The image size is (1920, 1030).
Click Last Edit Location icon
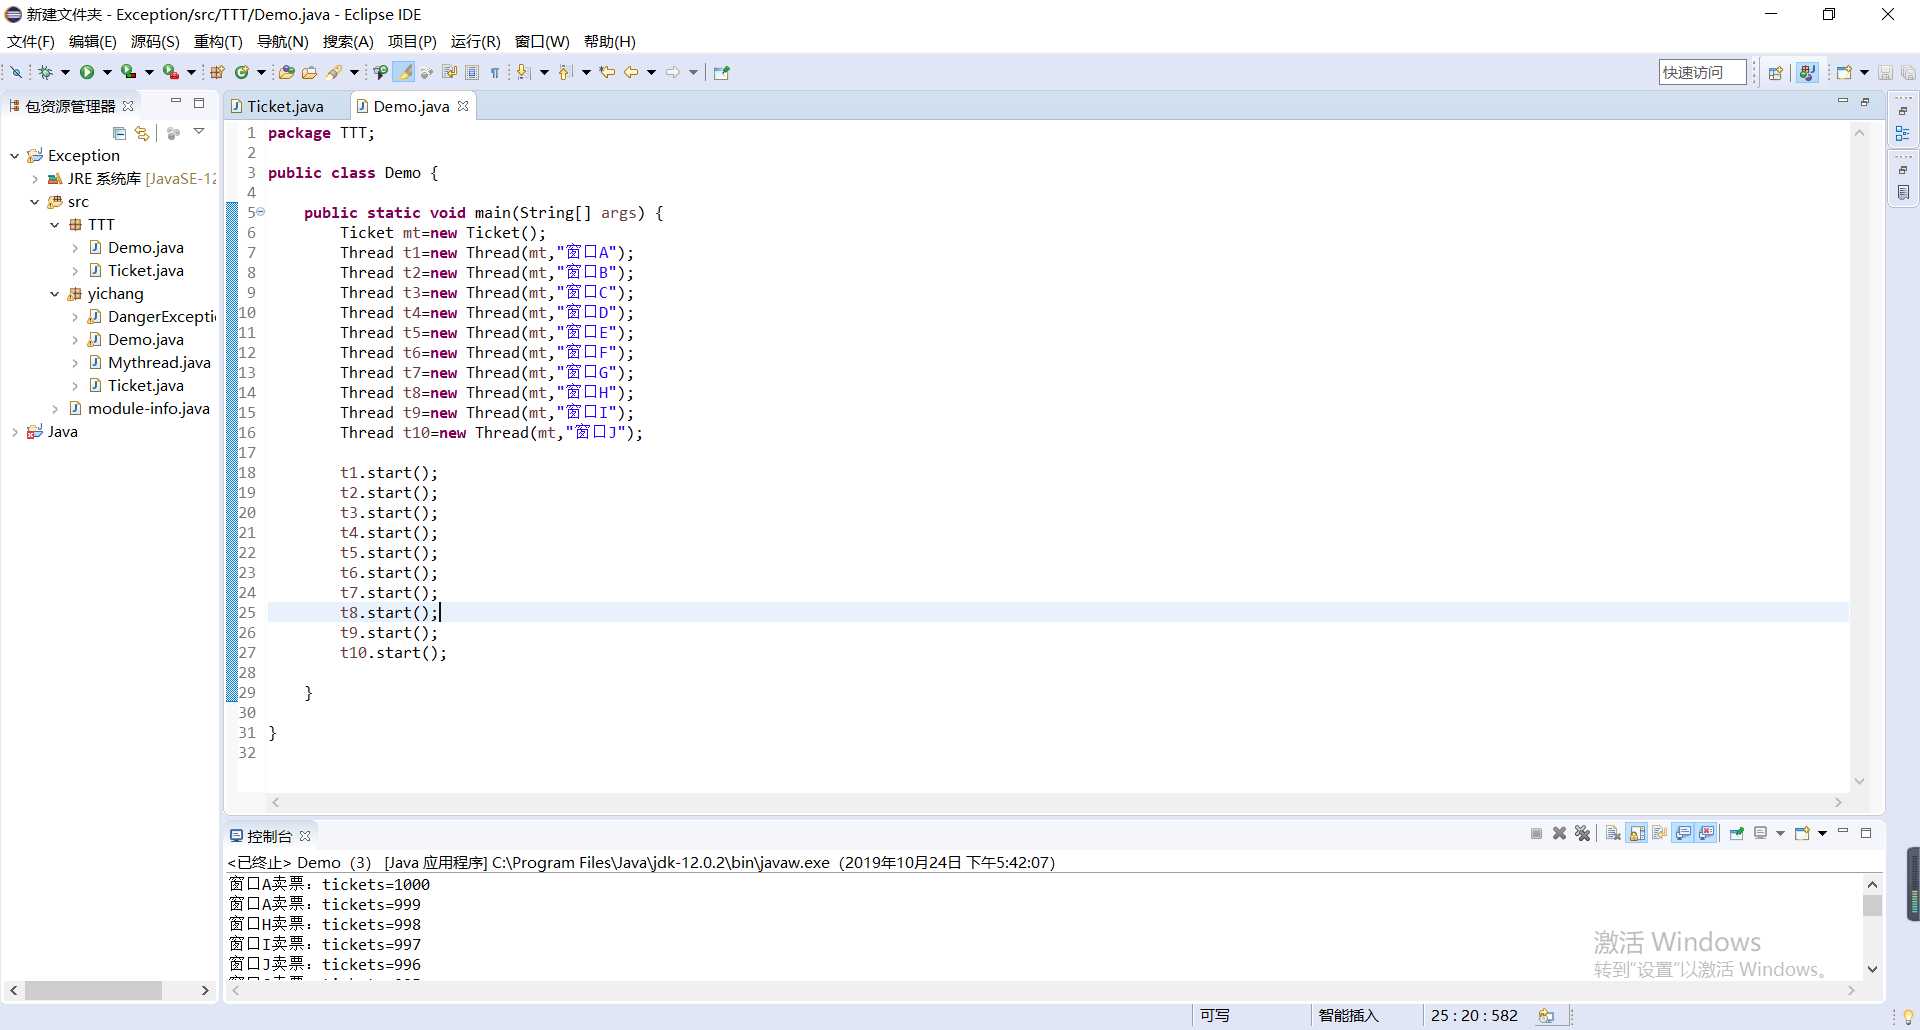607,72
